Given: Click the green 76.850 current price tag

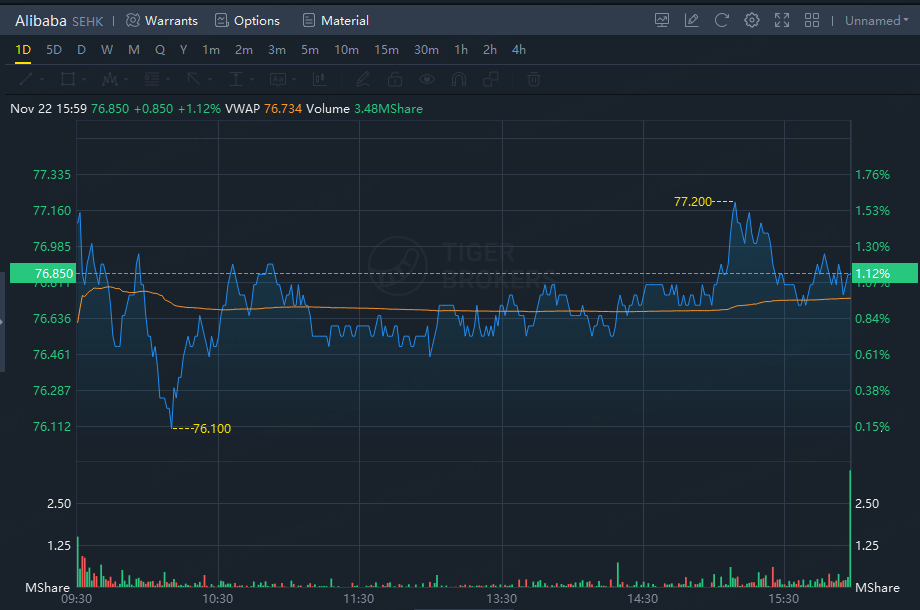Looking at the screenshot, I should [x=43, y=273].
